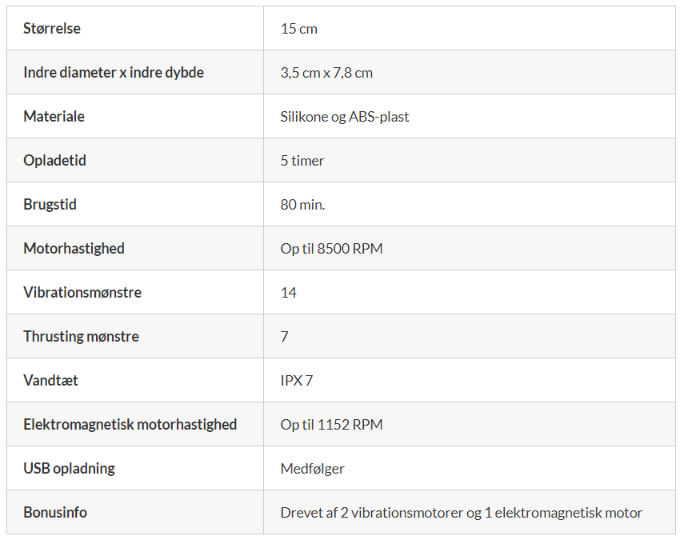Screen dimensions: 681x539
Task: Click the 'Thrusting mønstre' row label
Action: point(81,336)
